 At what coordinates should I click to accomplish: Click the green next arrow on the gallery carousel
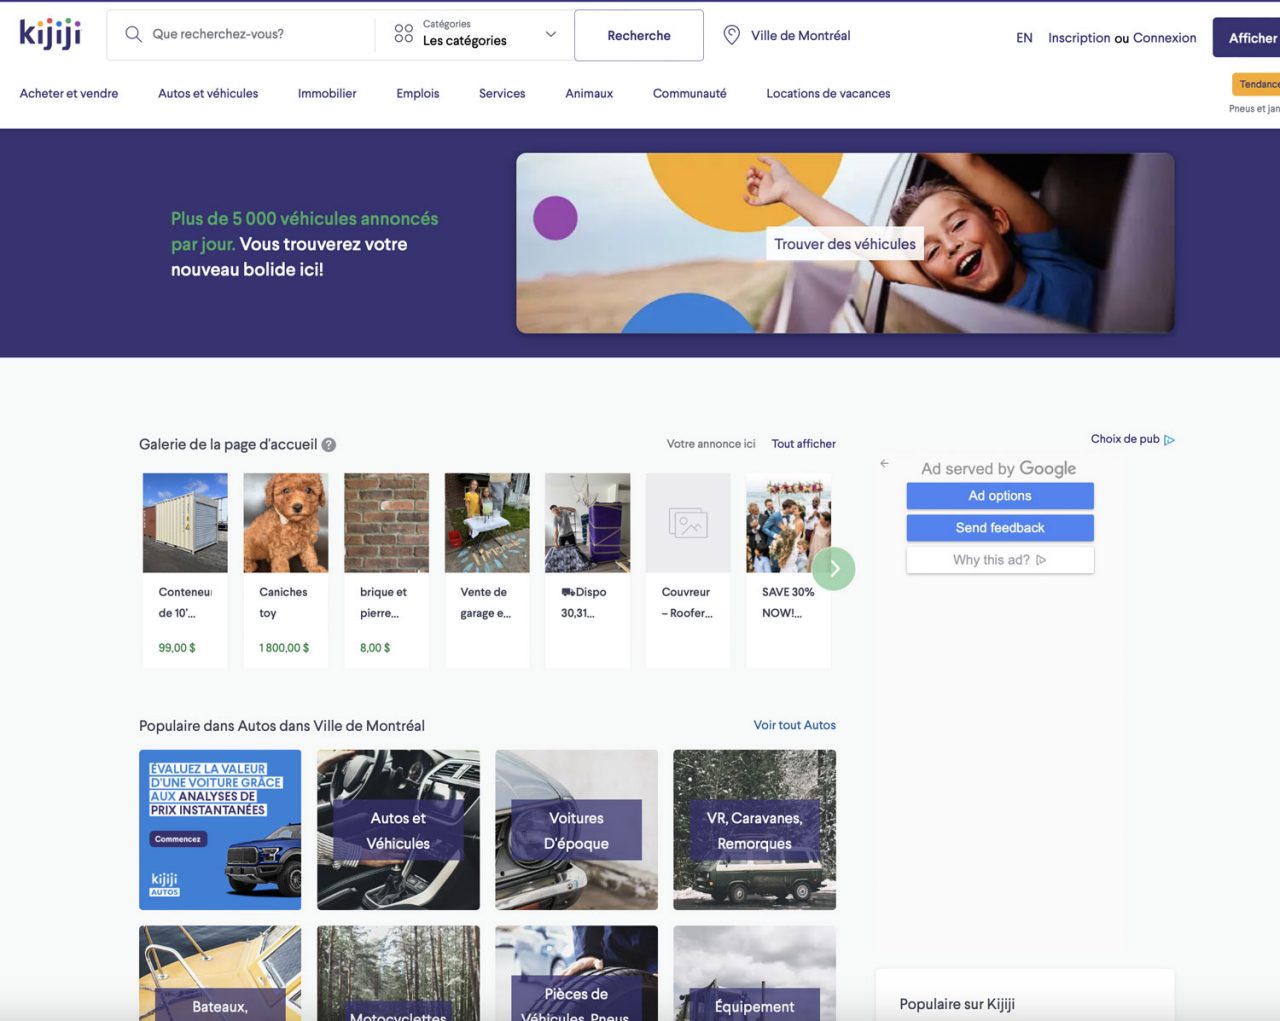tap(834, 568)
